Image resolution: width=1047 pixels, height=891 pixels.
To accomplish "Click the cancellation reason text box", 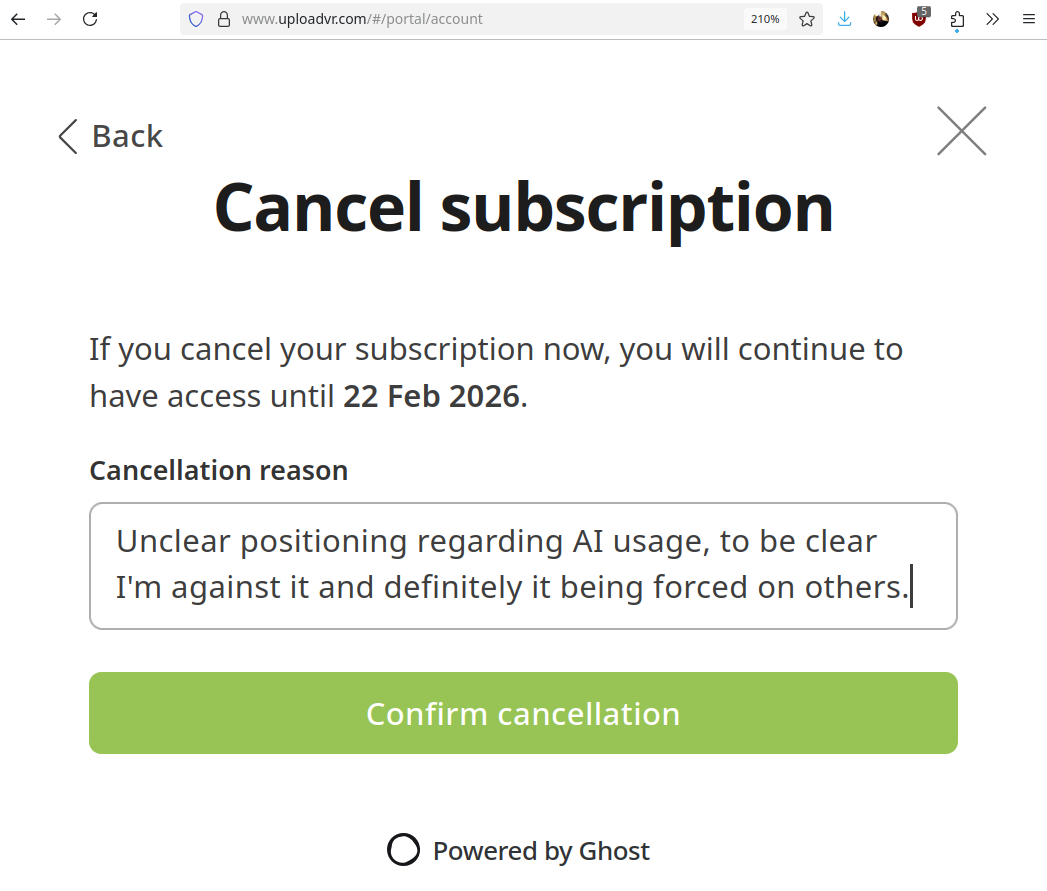I will coord(523,566).
